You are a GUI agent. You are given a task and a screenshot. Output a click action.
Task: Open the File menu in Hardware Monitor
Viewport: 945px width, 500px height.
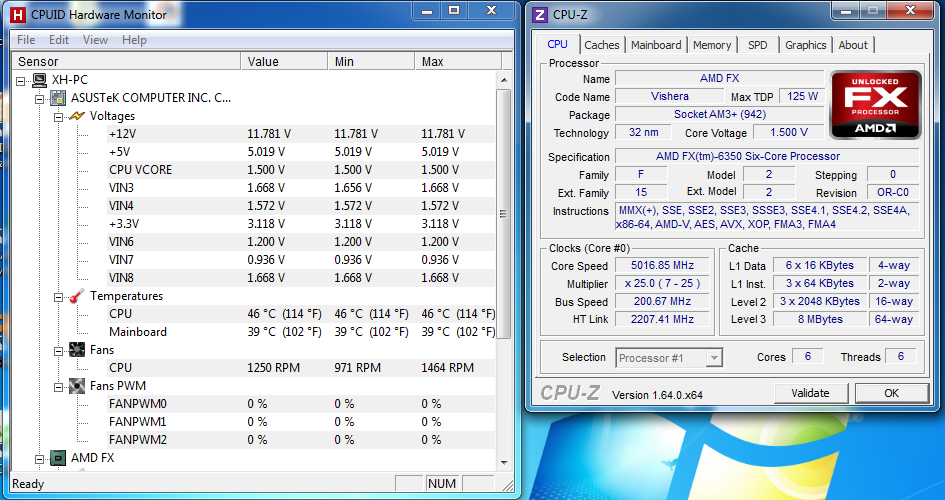point(26,40)
